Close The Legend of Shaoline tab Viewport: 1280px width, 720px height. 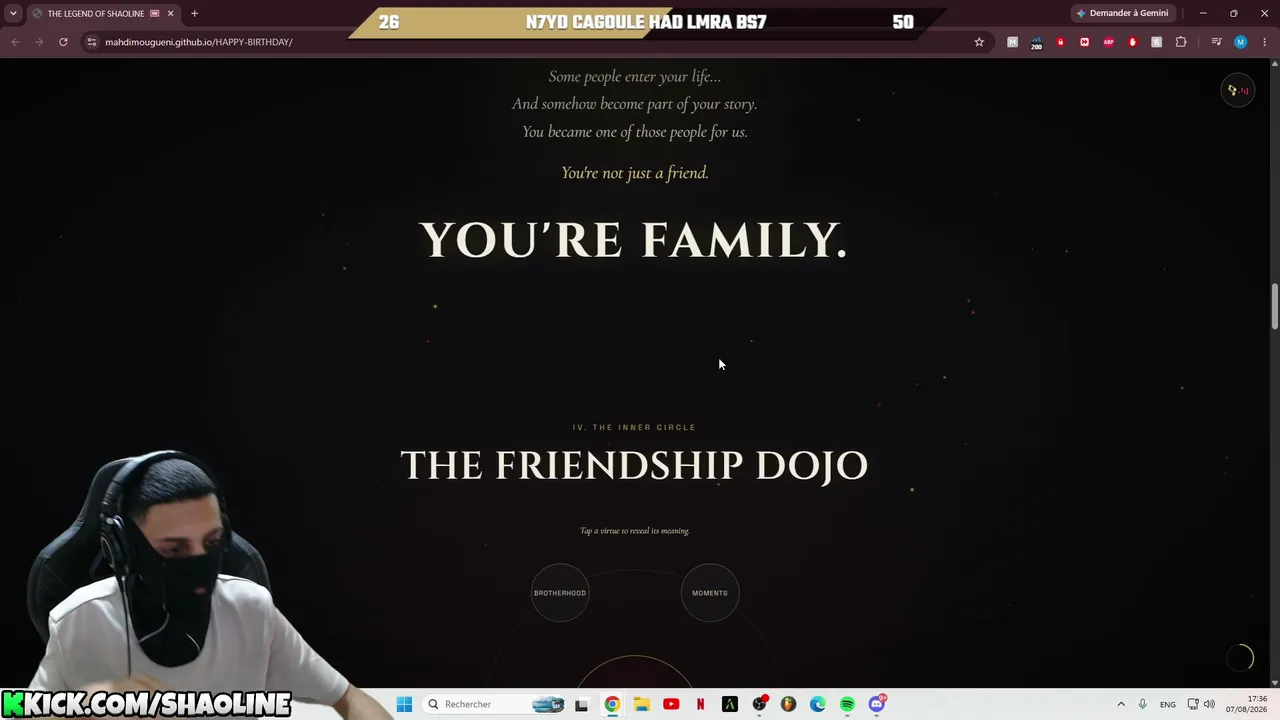170,13
